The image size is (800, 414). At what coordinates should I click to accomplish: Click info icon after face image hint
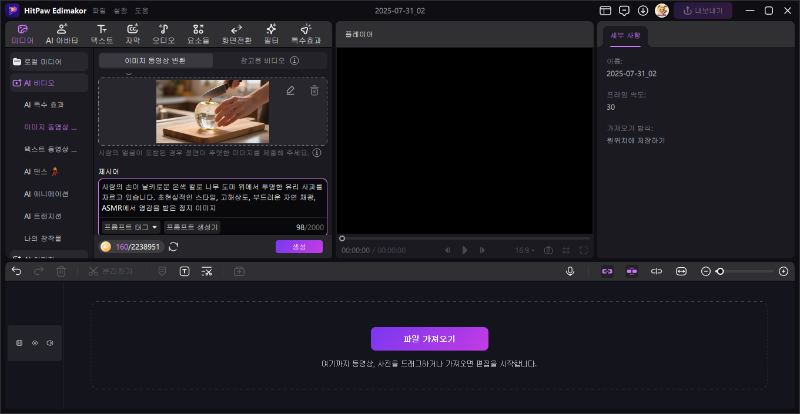click(317, 153)
